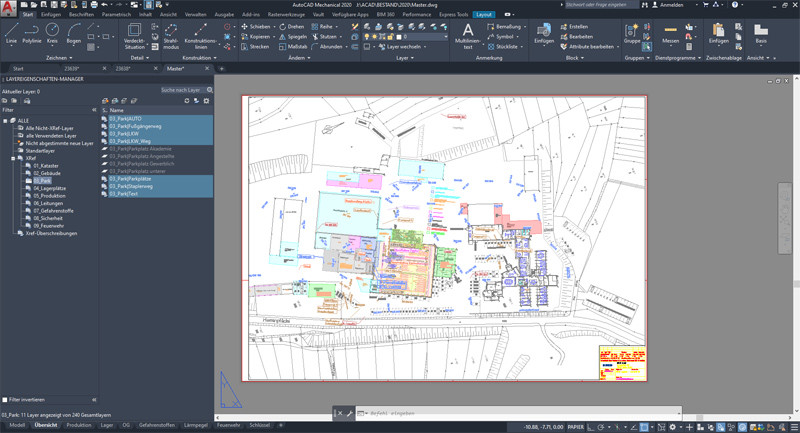
Task: Collapse the filter tree pane with the double-chevron
Action: [x=94, y=110]
